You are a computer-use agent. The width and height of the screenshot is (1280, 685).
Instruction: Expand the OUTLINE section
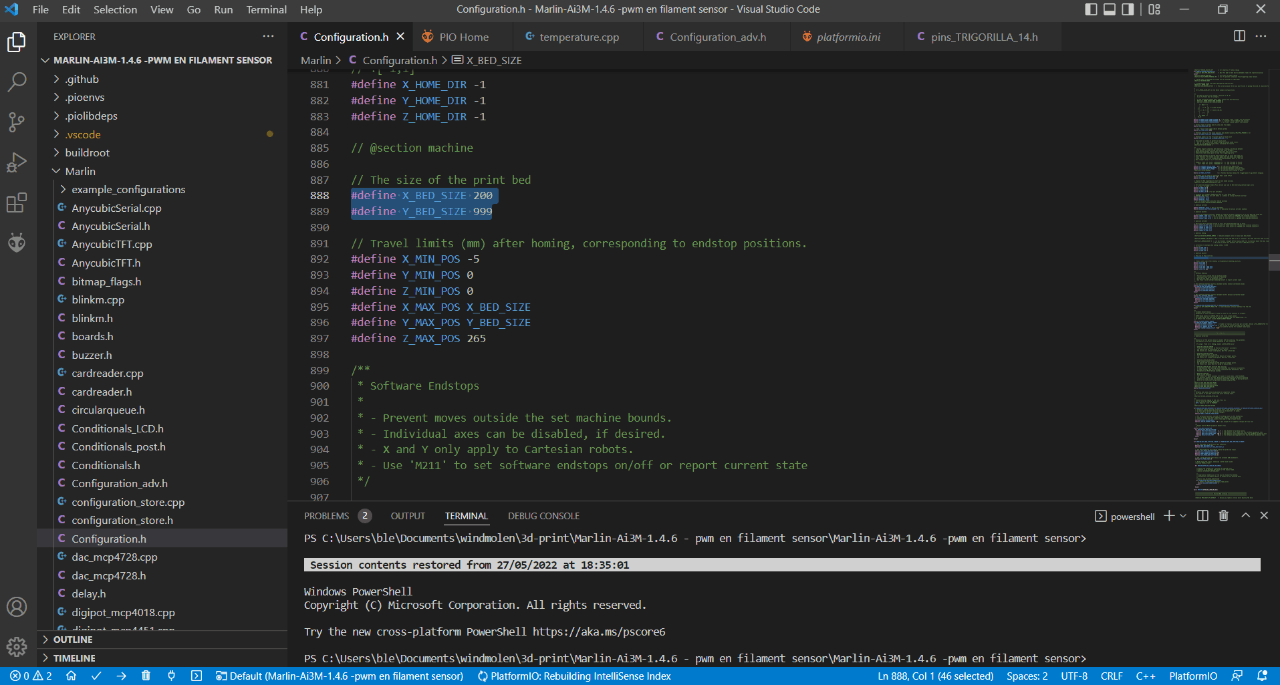tap(73, 640)
